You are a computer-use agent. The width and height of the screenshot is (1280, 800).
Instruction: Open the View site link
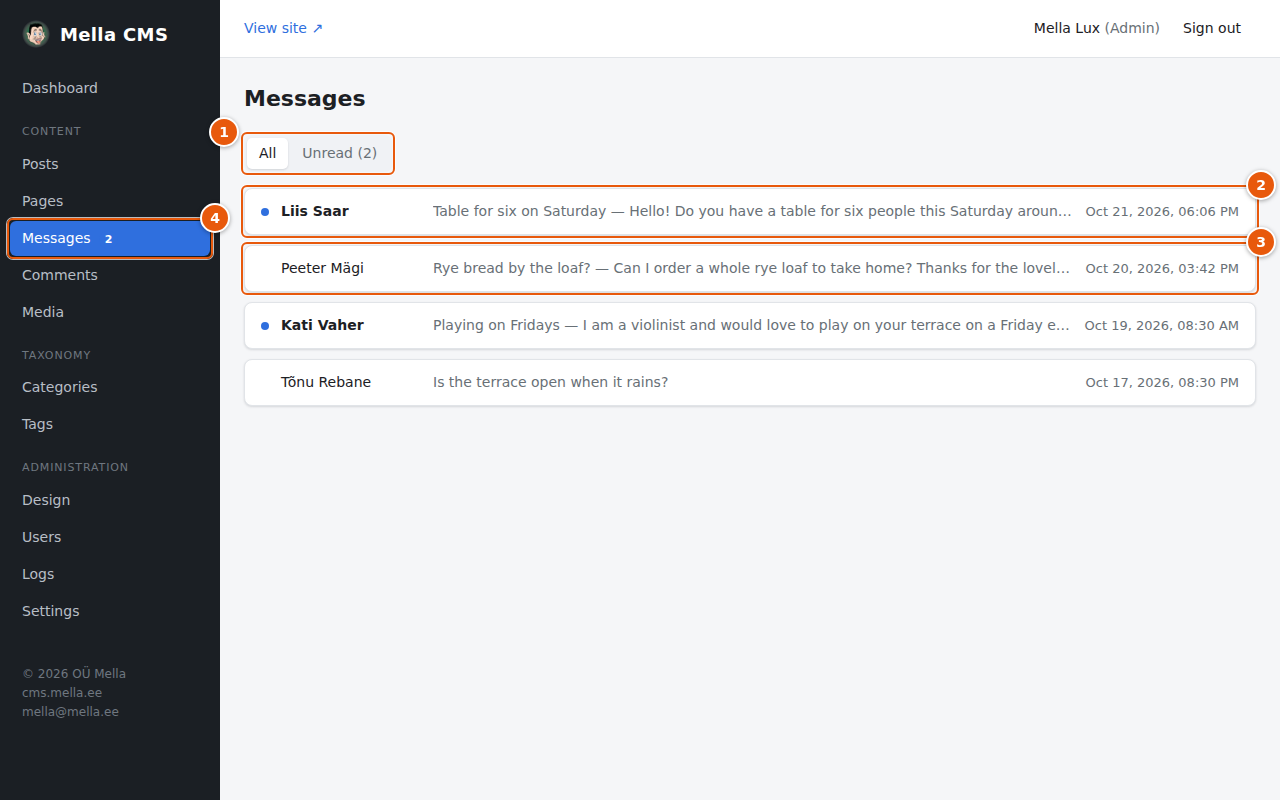coord(284,28)
